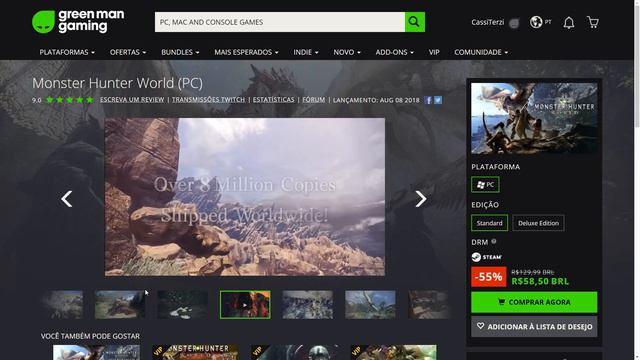Viewport: 640px width, 360px height.
Task: Expand the Plataformas menu
Action: point(67,52)
